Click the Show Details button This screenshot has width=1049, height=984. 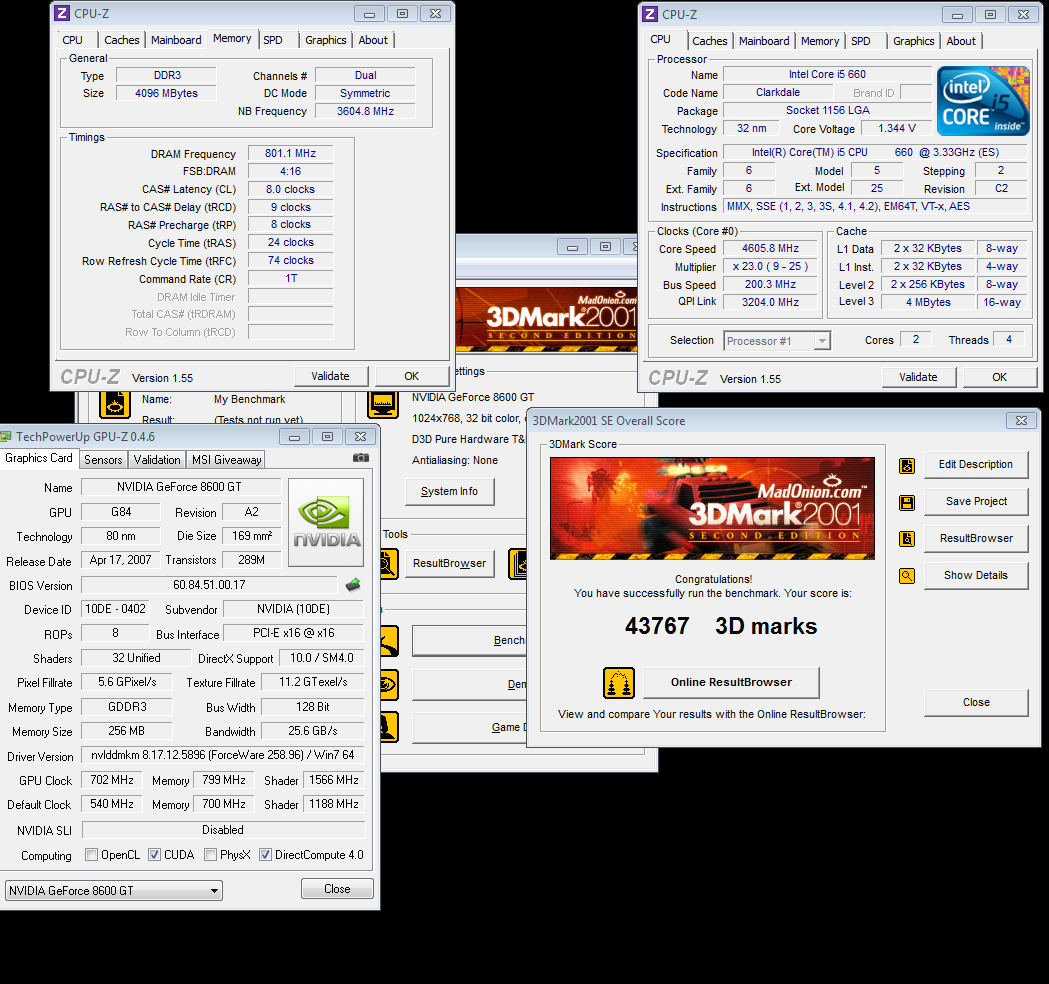click(x=976, y=575)
